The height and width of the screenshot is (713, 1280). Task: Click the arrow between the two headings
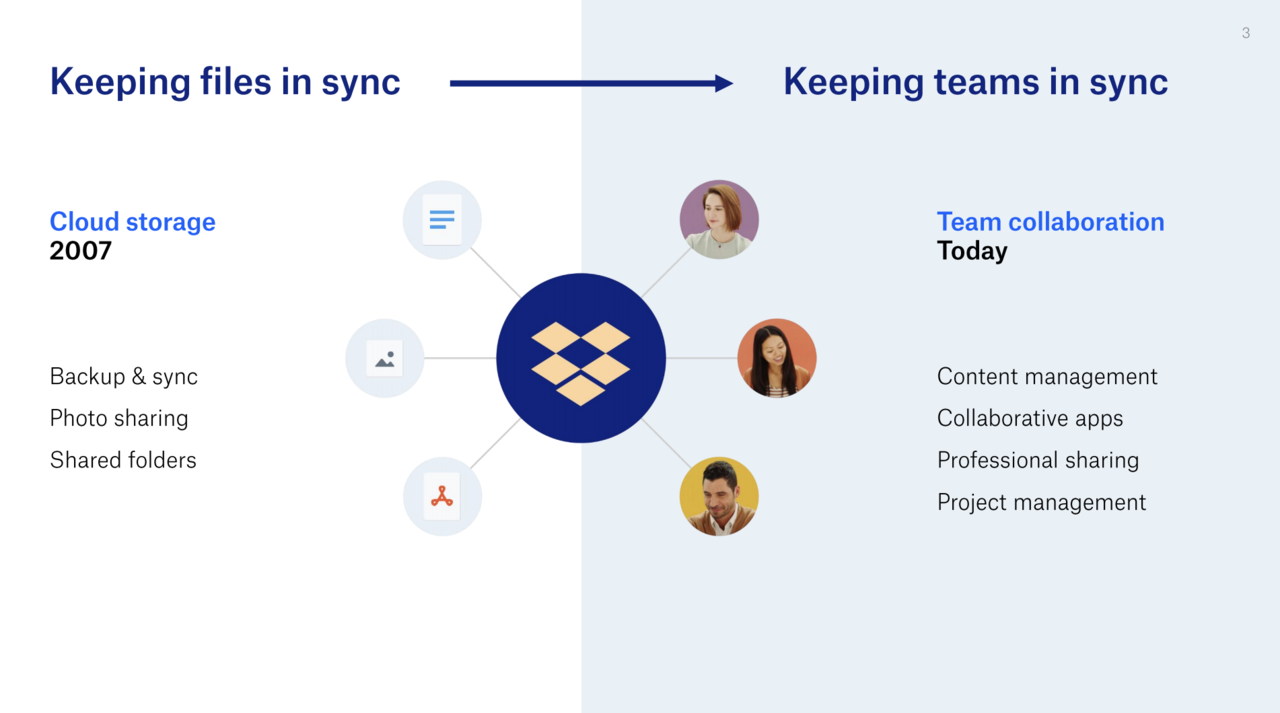click(x=591, y=84)
